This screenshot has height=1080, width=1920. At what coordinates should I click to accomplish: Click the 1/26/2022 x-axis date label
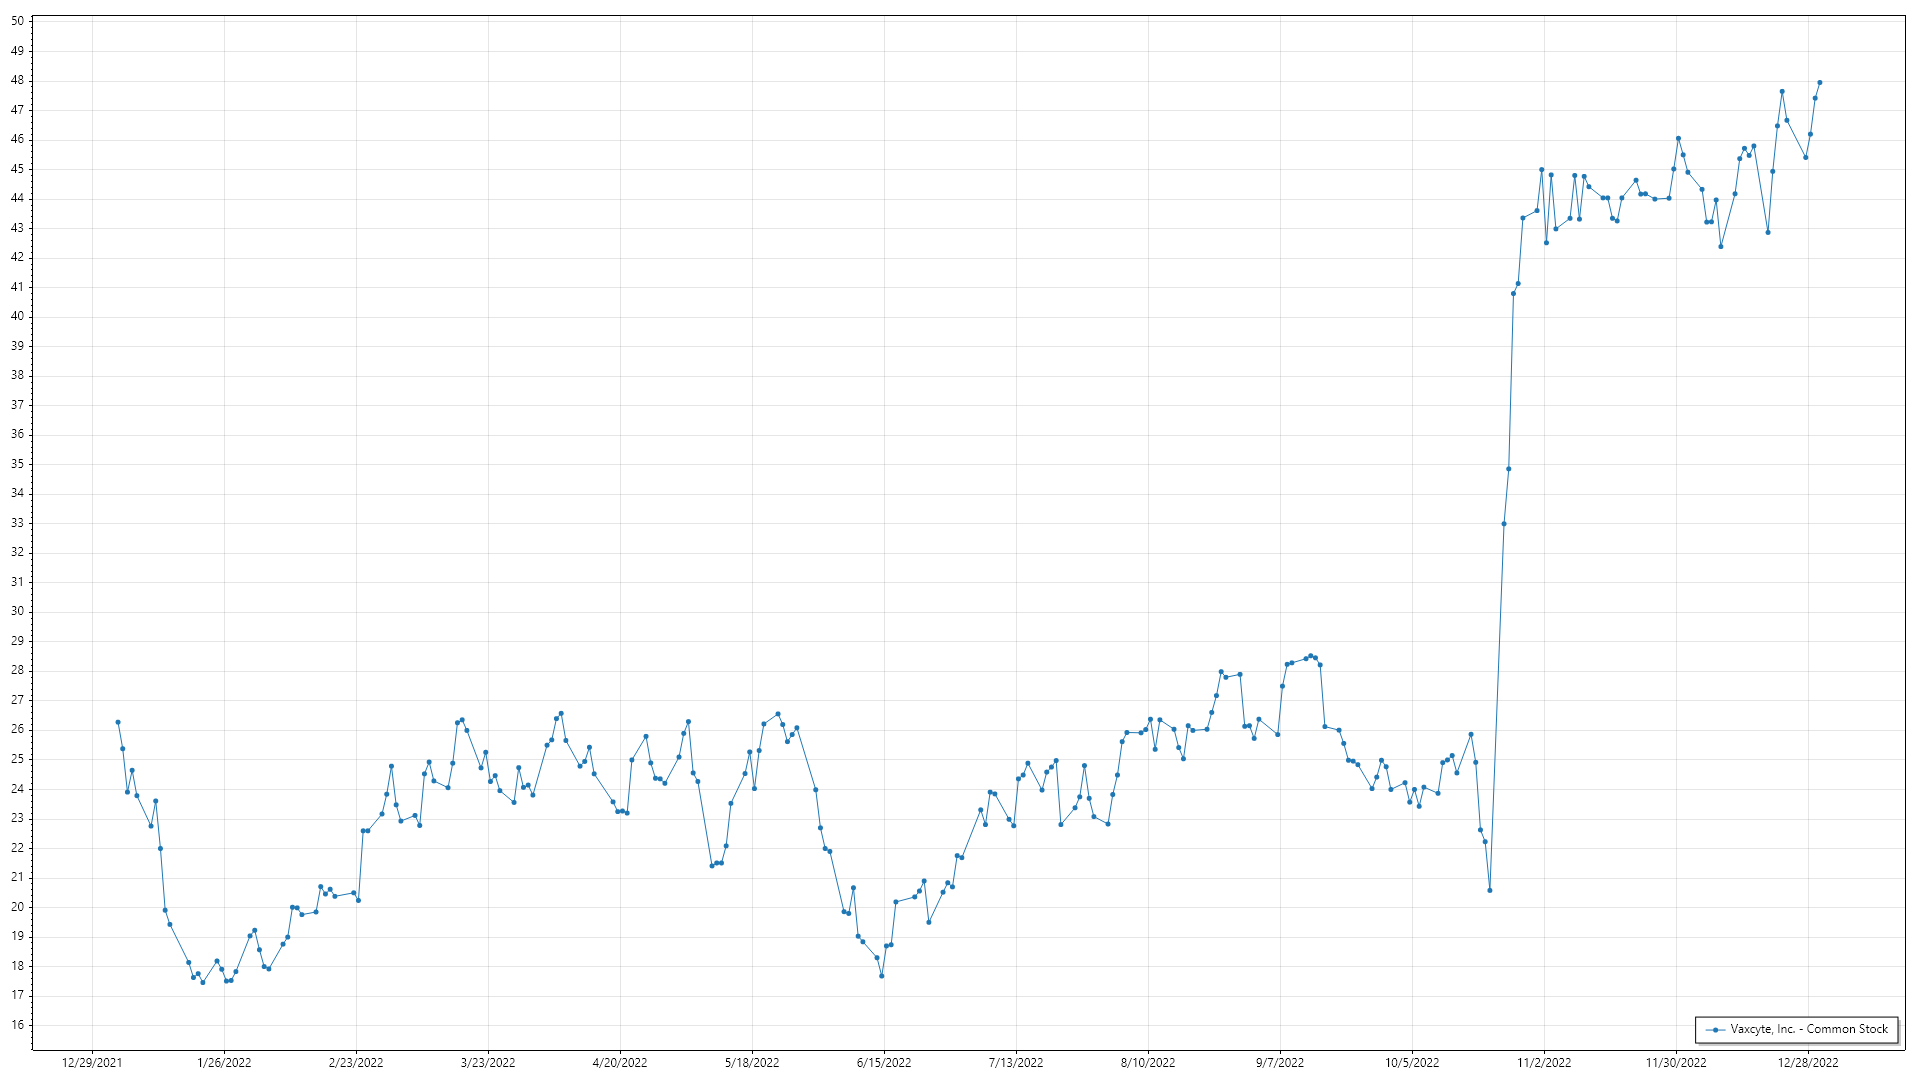pyautogui.click(x=224, y=1063)
